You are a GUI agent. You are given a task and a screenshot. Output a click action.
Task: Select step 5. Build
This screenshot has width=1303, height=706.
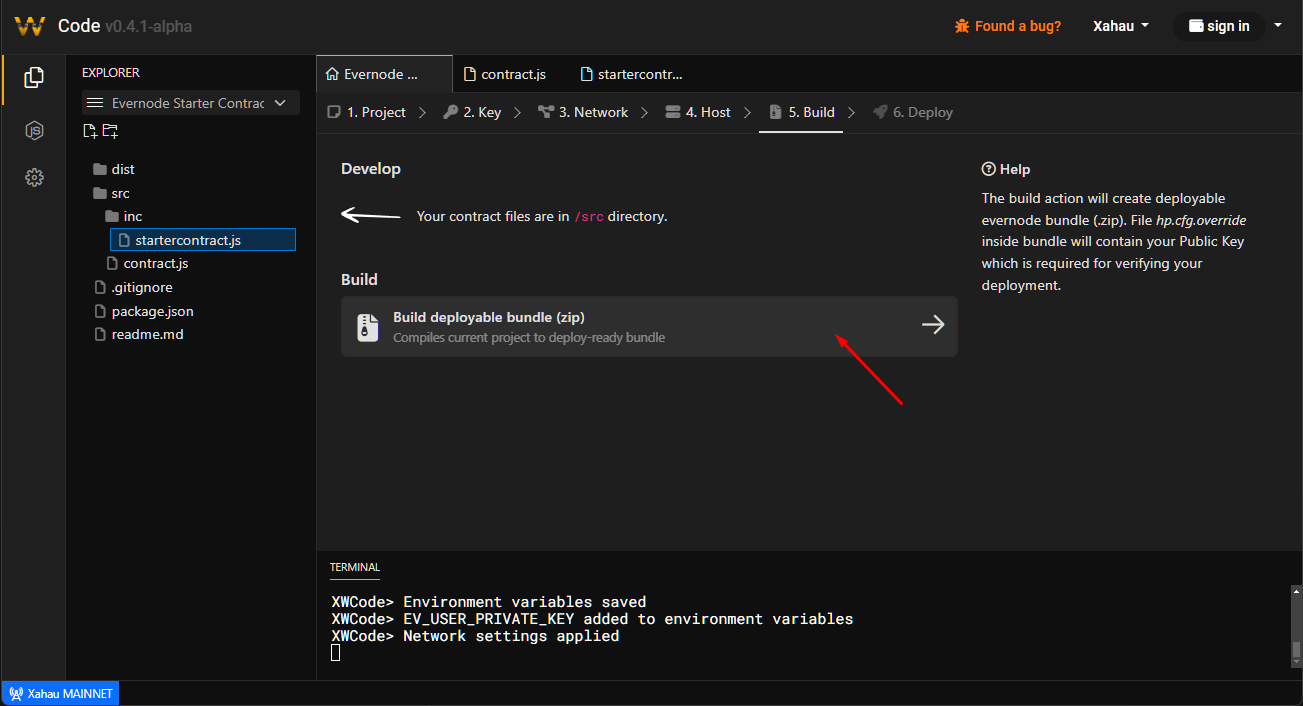point(802,112)
